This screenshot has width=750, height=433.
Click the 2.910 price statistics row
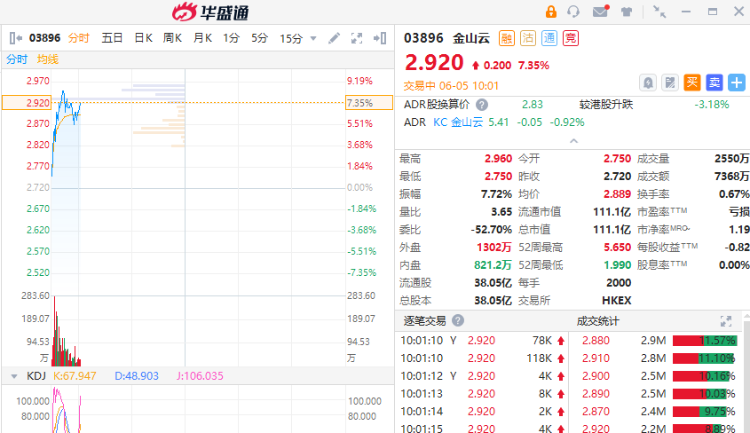pos(658,358)
